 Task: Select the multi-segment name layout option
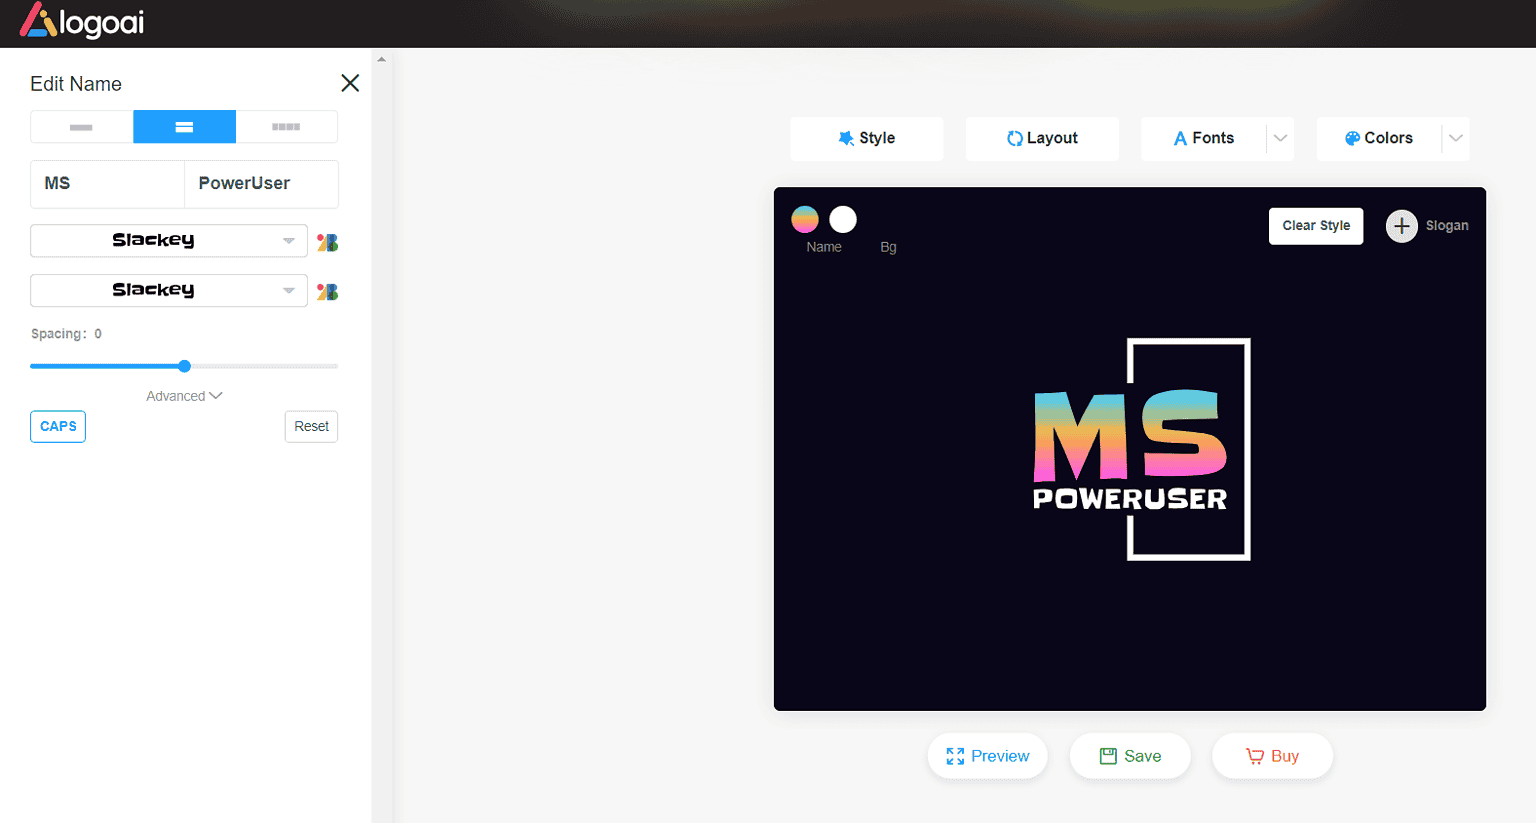coord(286,127)
